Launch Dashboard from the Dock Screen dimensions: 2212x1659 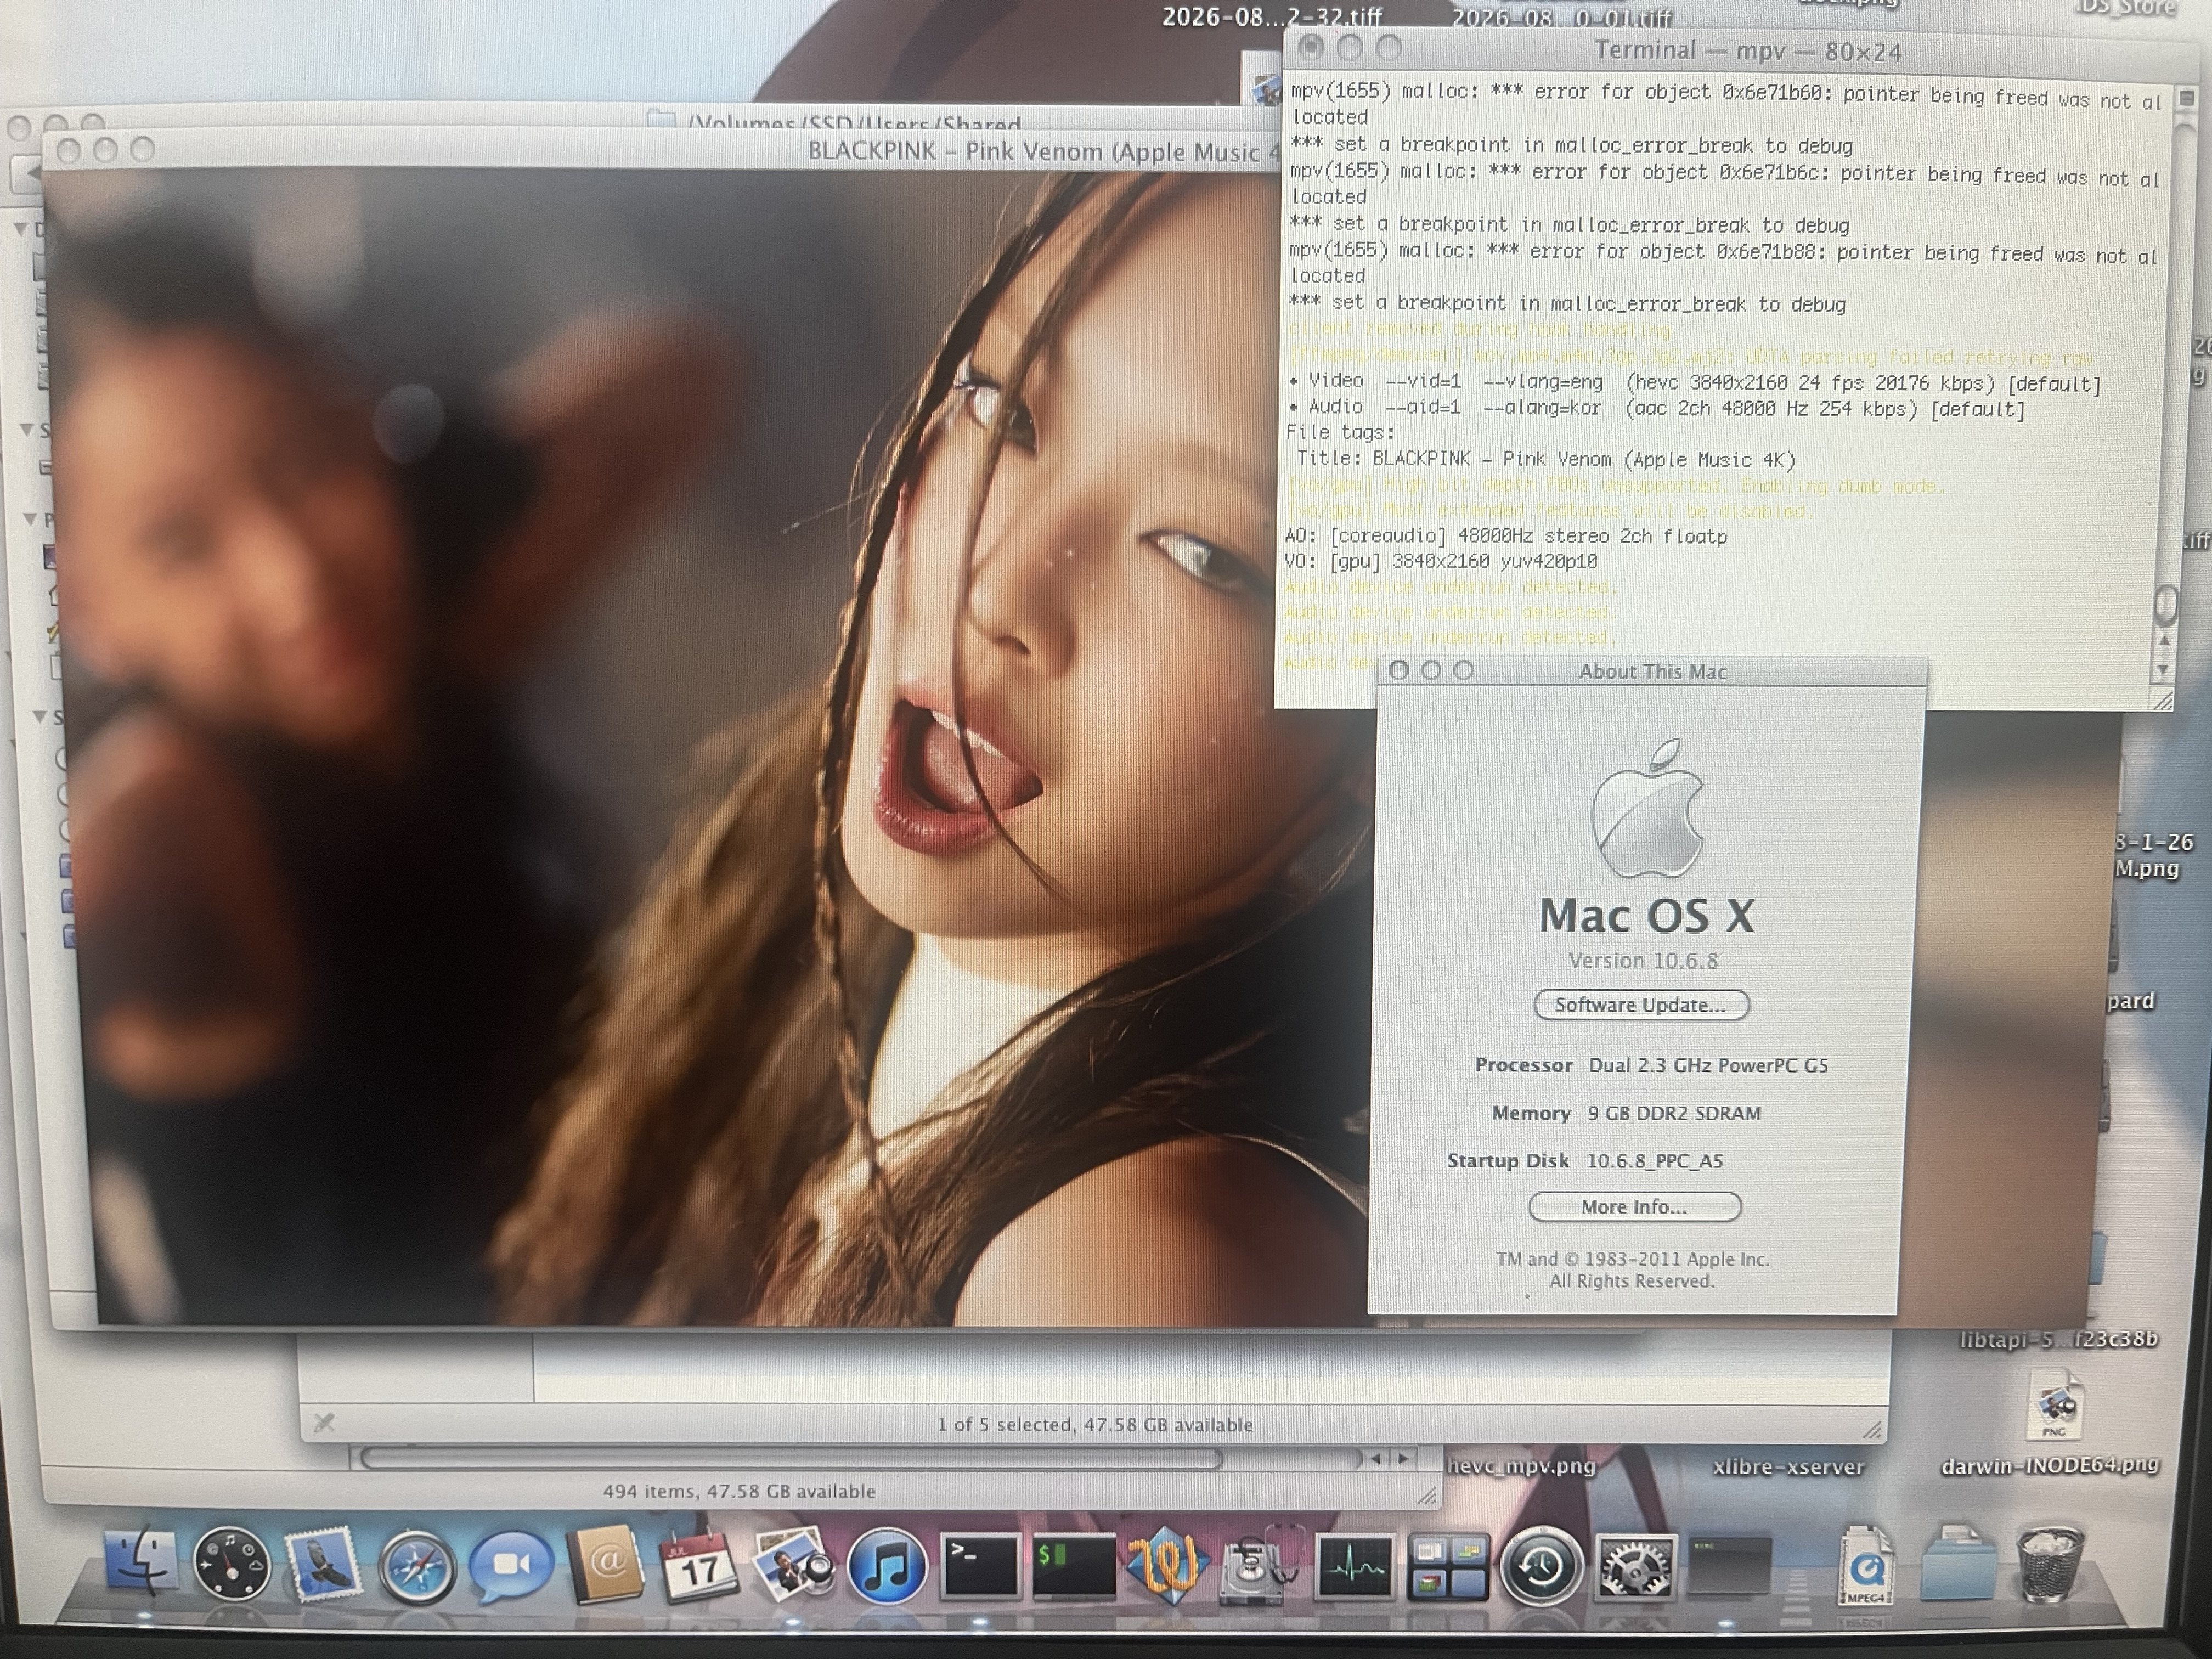(231, 1565)
